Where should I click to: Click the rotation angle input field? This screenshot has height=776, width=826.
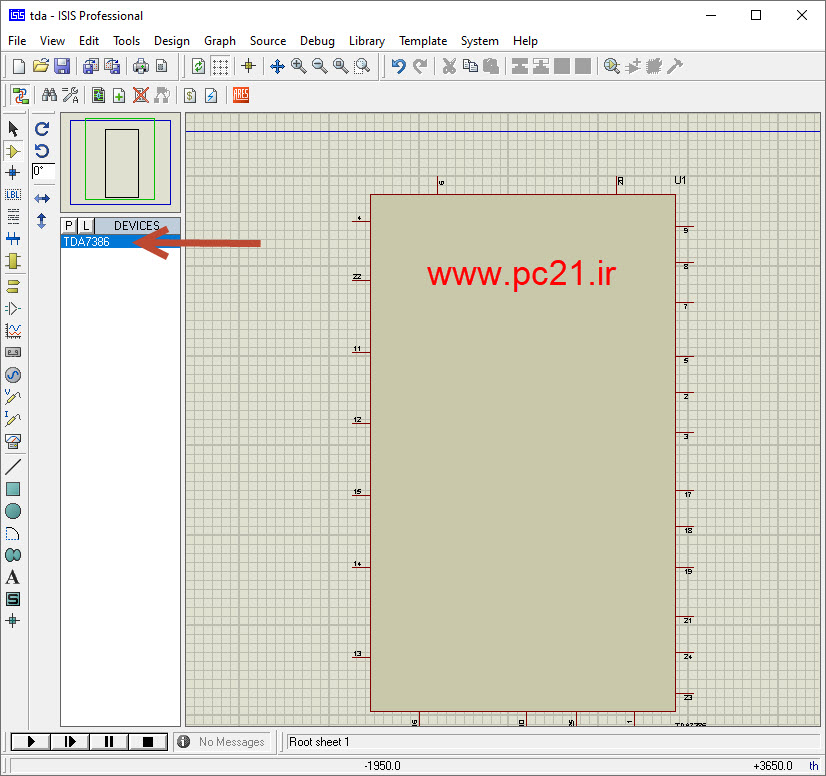43,171
